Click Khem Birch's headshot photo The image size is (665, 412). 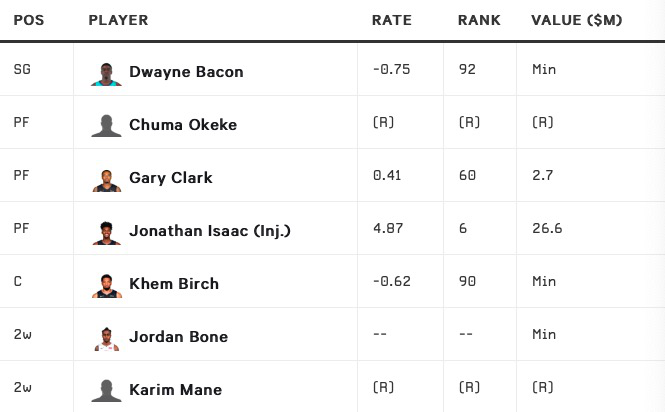[x=105, y=284]
